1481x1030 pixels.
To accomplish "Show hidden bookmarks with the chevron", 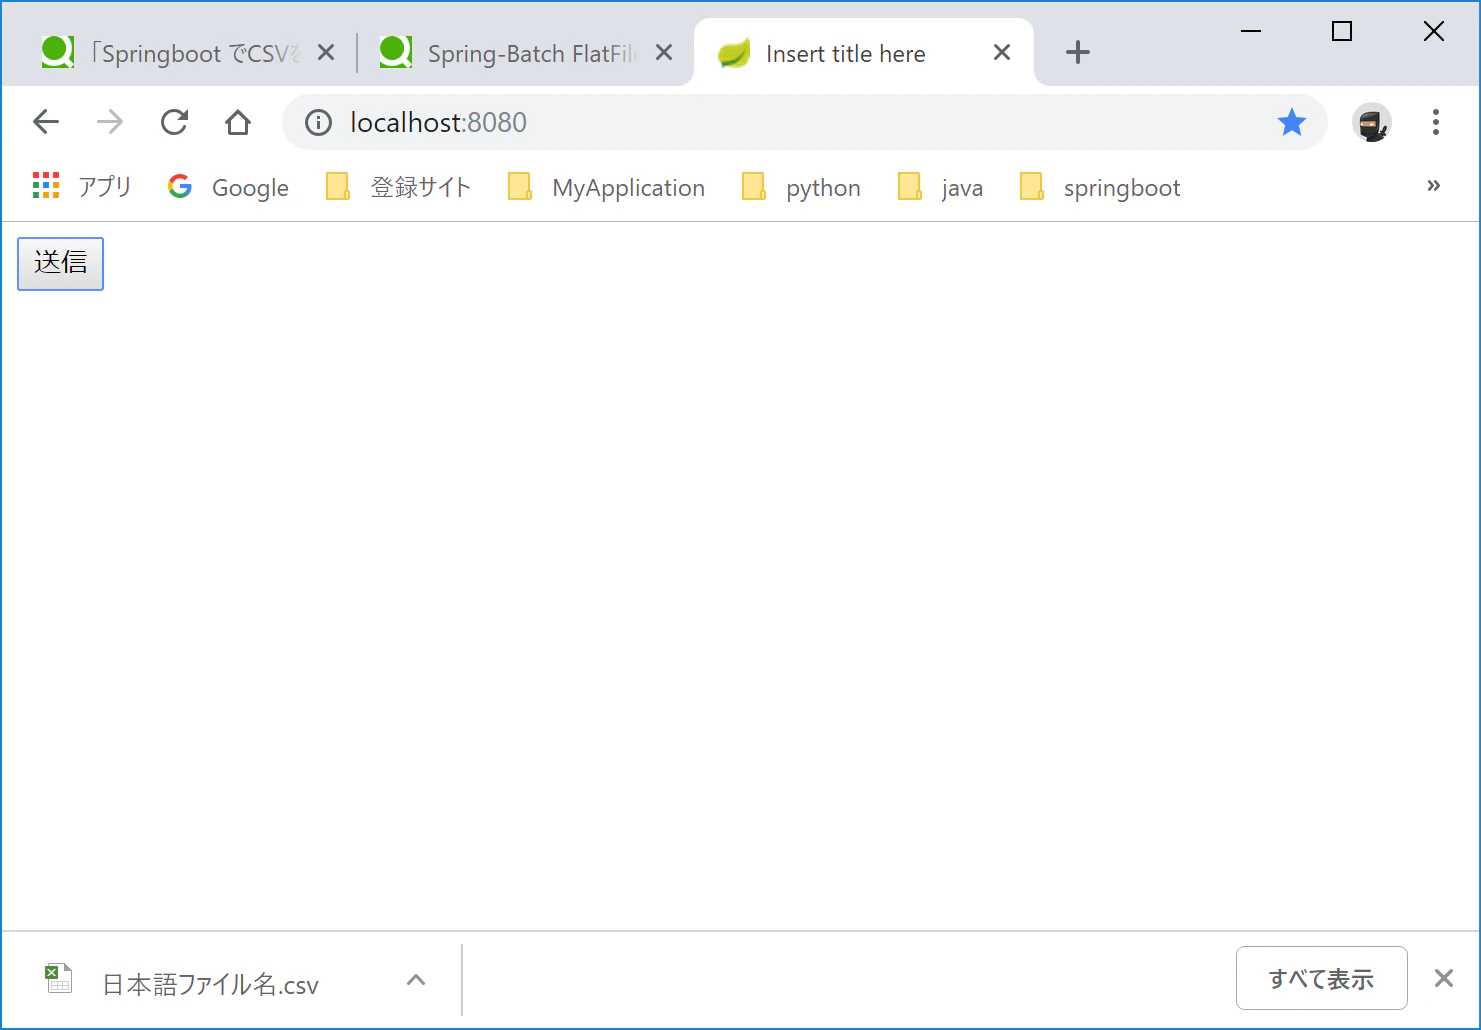I will click(1433, 186).
